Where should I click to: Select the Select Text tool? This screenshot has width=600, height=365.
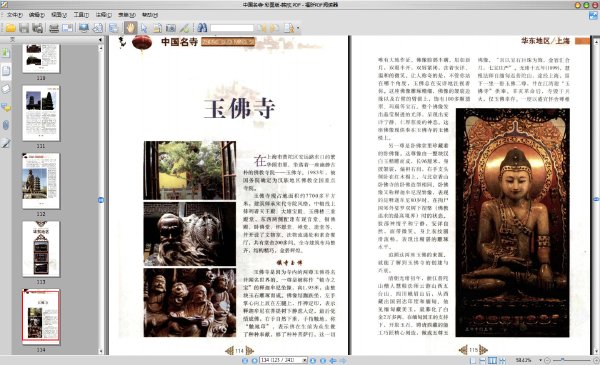click(x=157, y=28)
